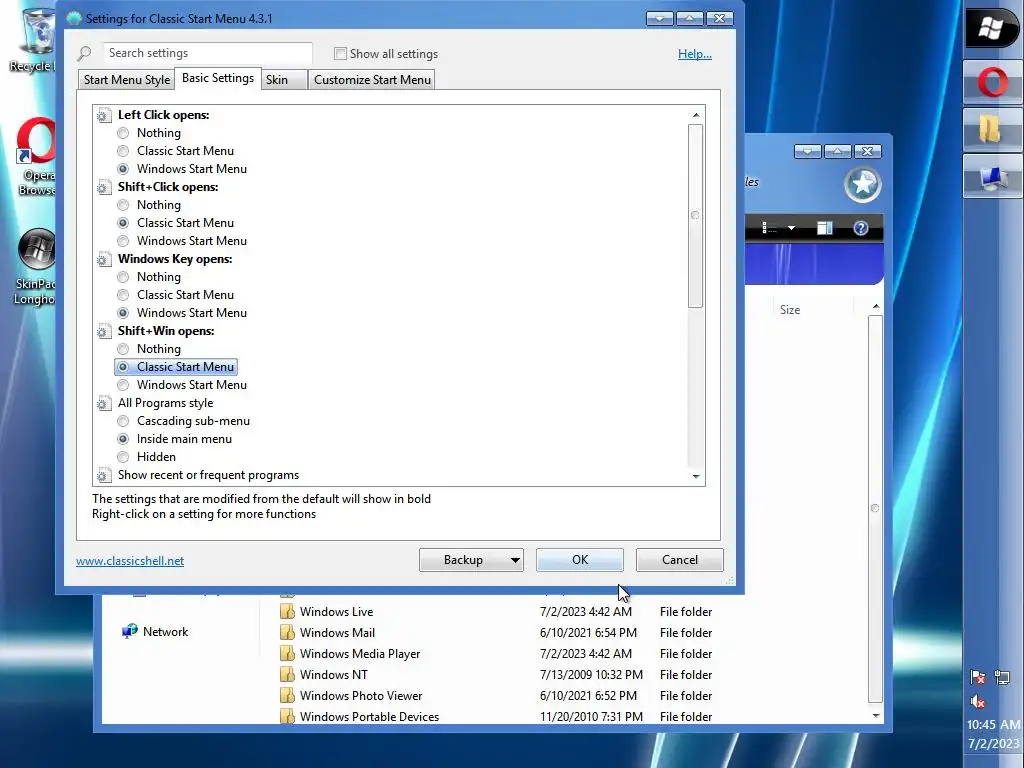Click the settings list scroll down arrow
Viewport: 1024px width, 768px height.
tap(696, 477)
